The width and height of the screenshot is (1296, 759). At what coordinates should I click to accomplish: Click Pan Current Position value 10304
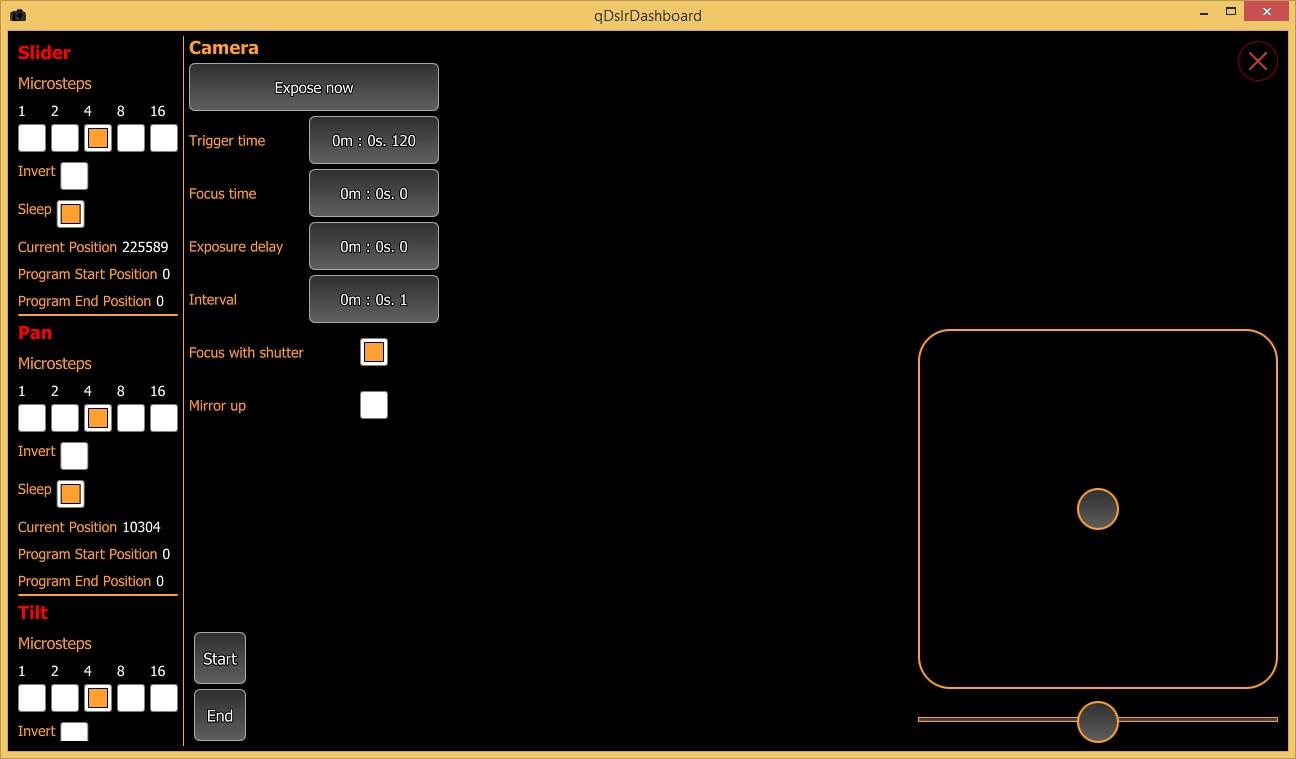tap(141, 527)
